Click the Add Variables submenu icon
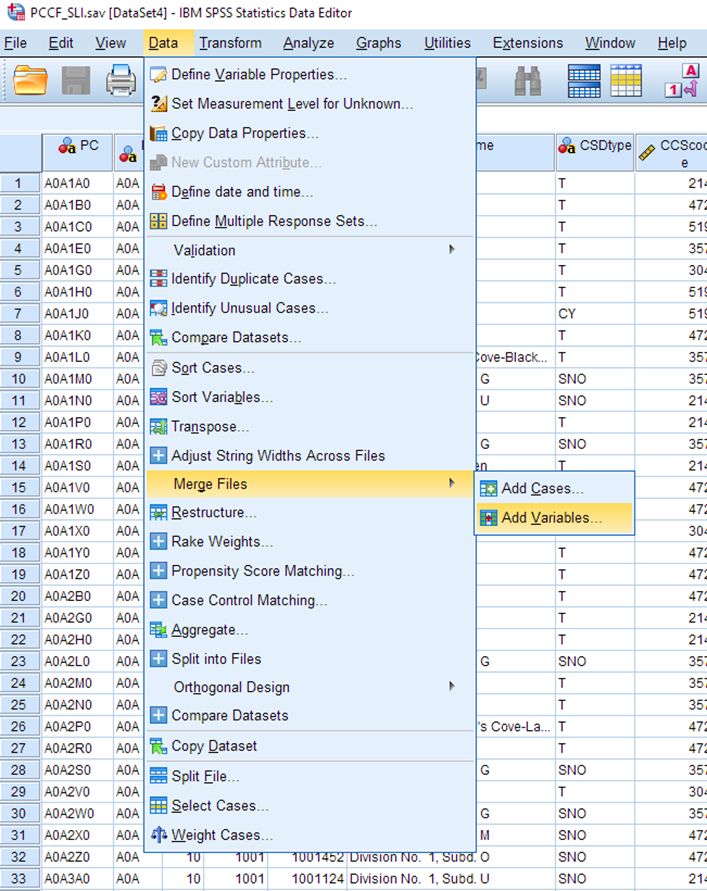The height and width of the screenshot is (891, 707). pyautogui.click(x=488, y=518)
